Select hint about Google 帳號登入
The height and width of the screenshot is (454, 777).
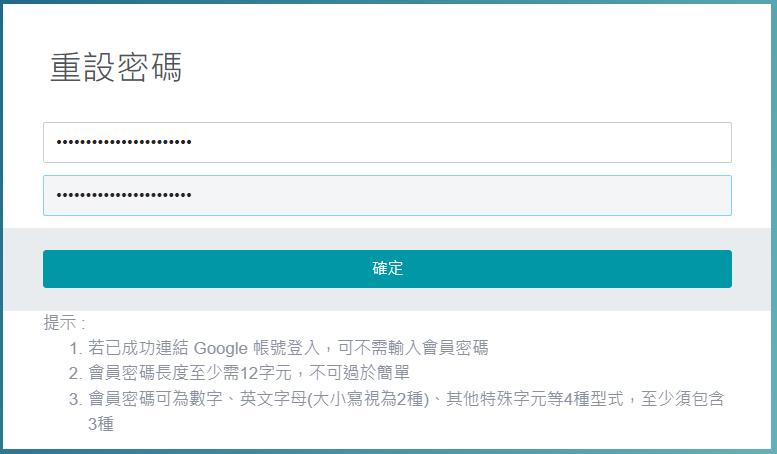pyautogui.click(x=288, y=348)
